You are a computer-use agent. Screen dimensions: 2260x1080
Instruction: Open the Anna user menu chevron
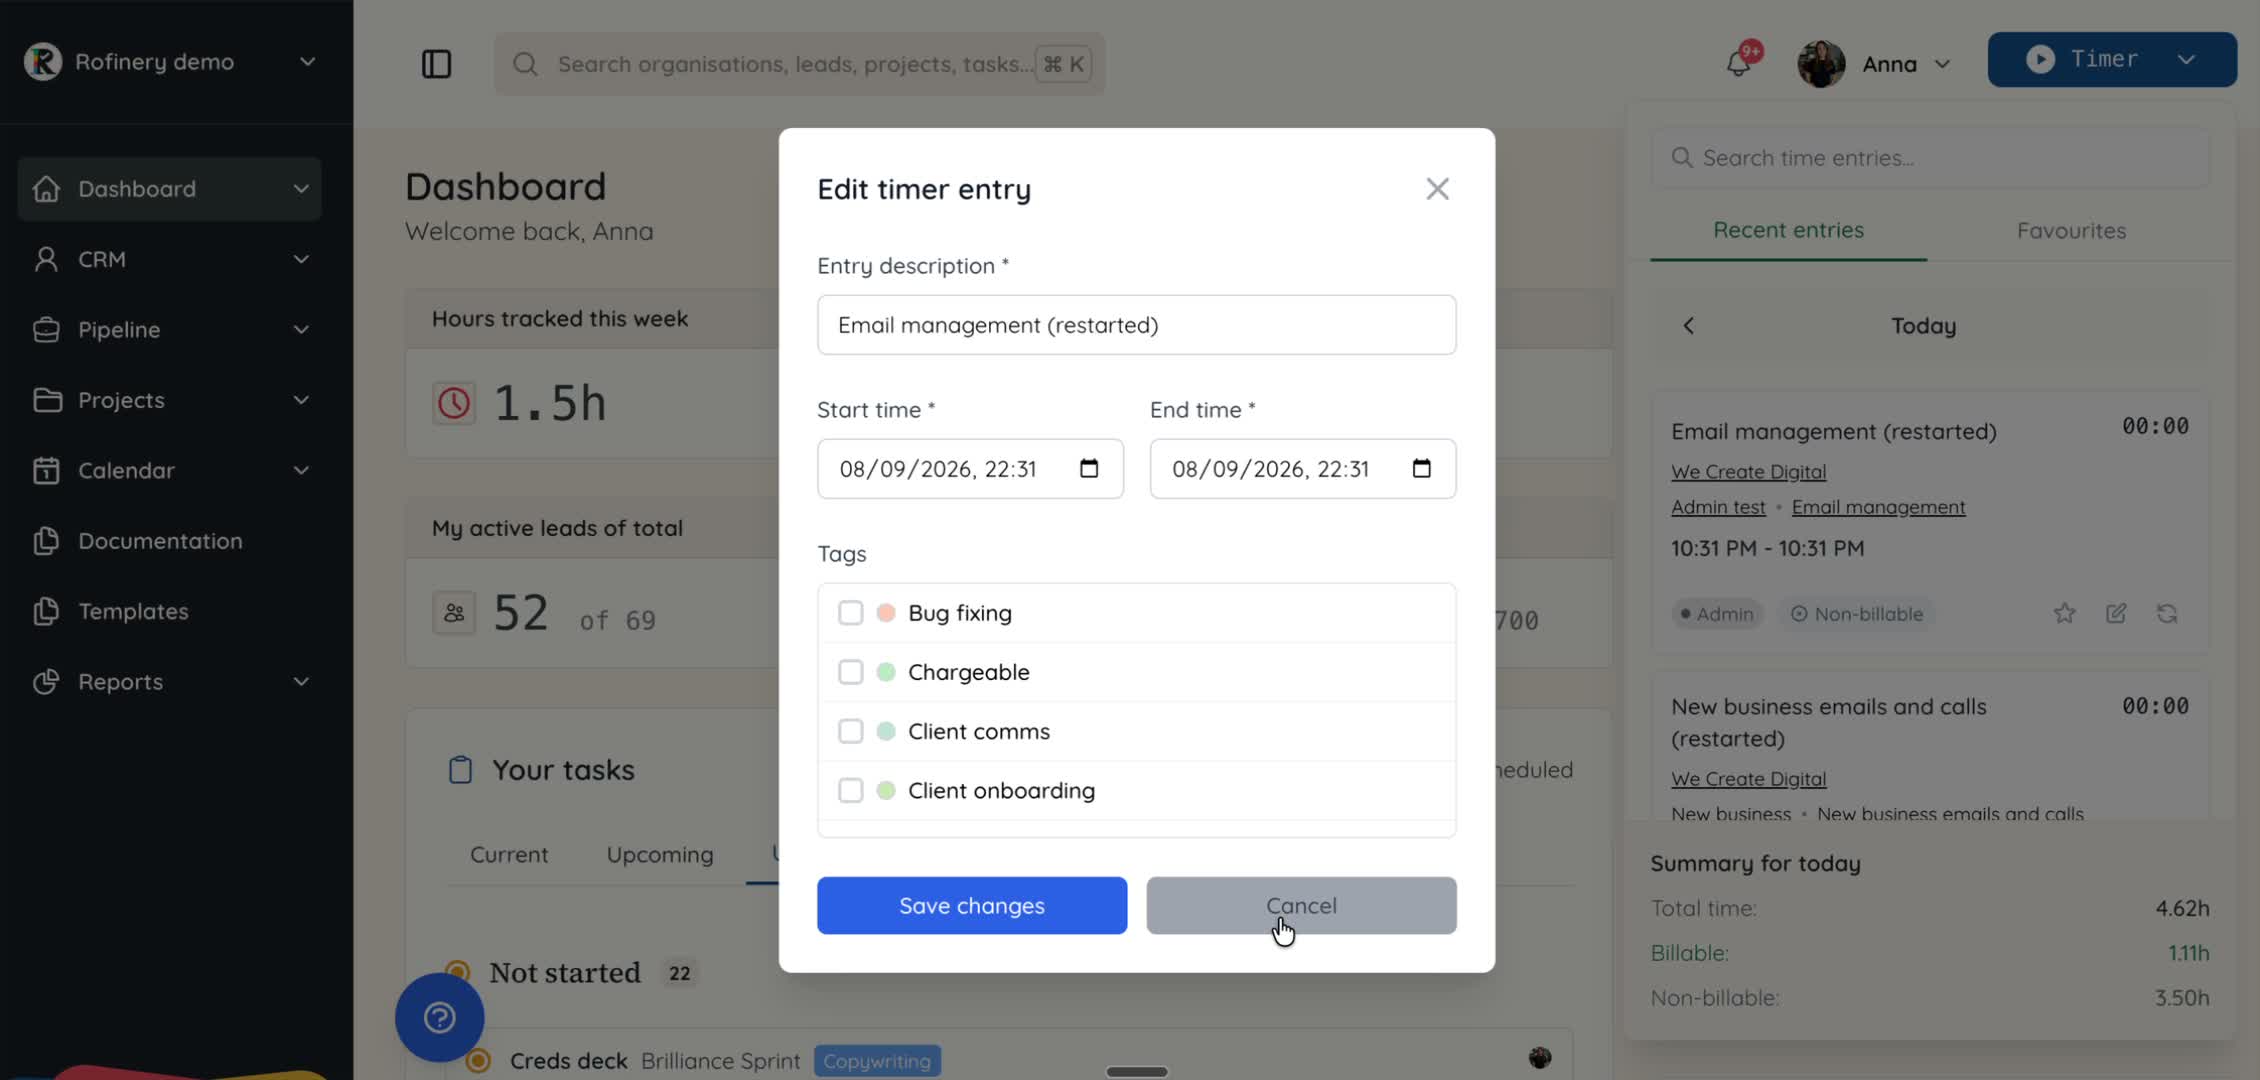[1942, 64]
